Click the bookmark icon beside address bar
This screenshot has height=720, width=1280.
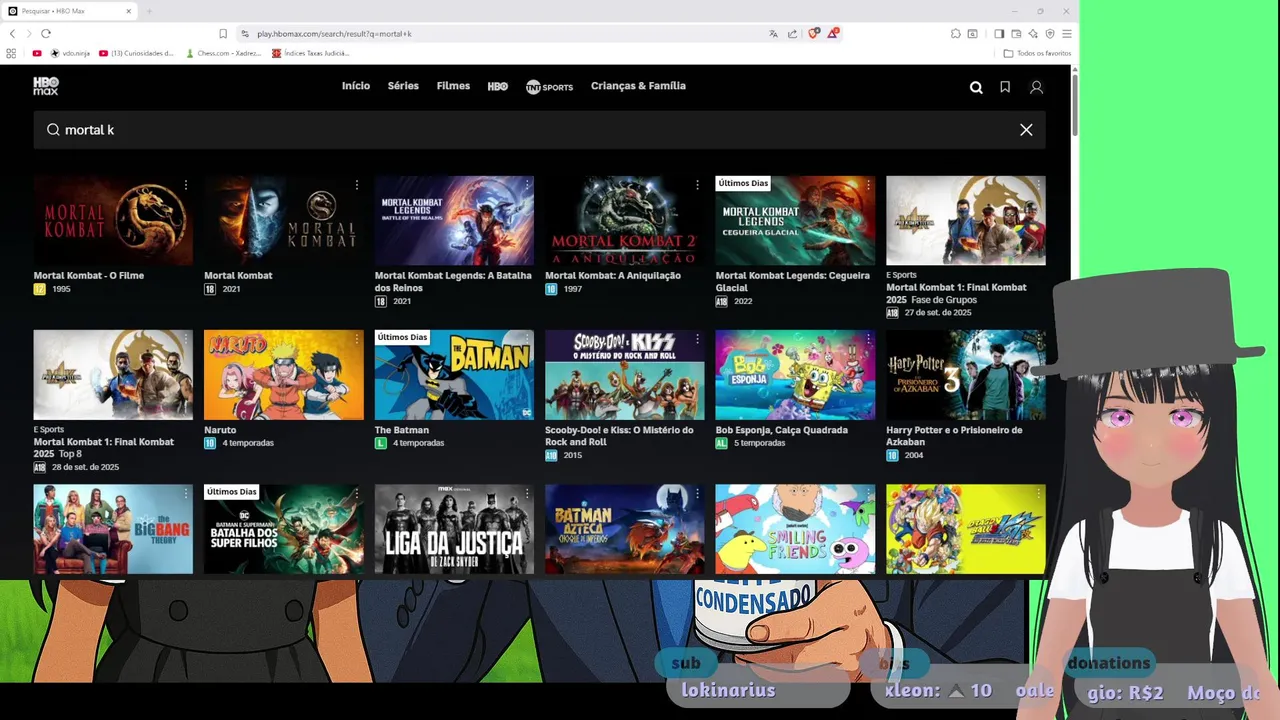[x=223, y=33]
